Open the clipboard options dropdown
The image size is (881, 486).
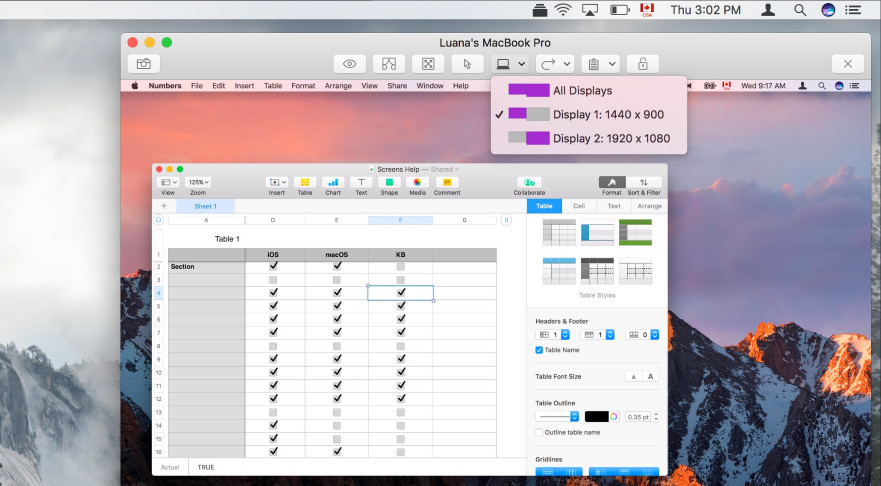click(x=600, y=64)
